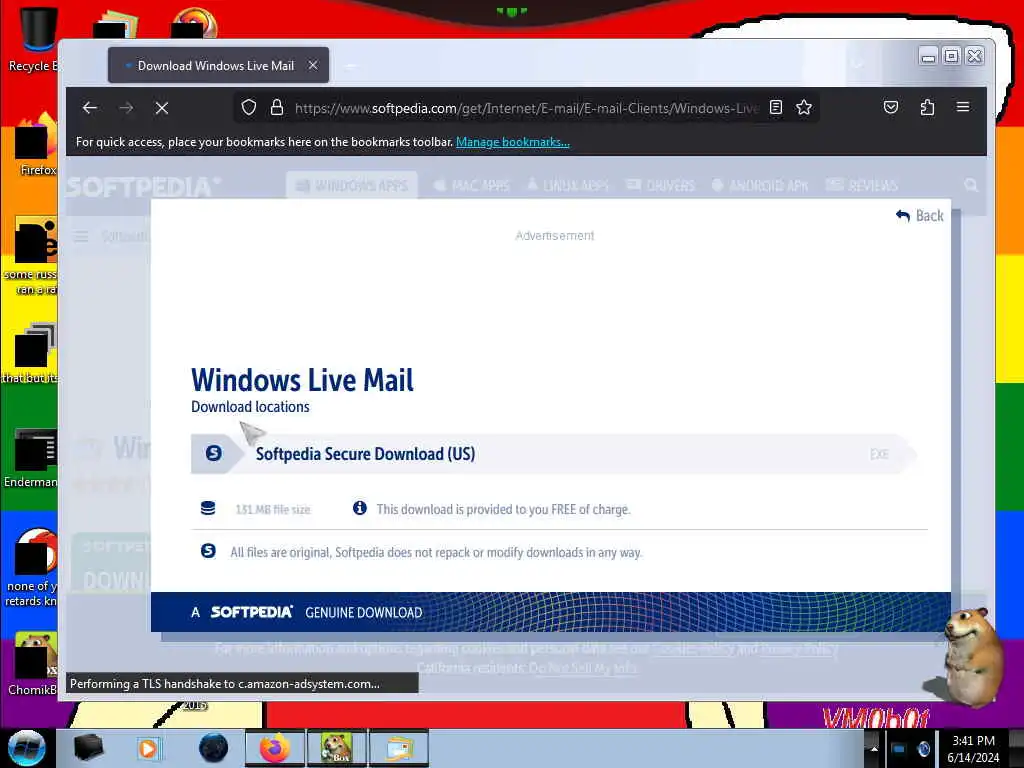Screen dimensions: 1024x768
Task: Click the file size database icon
Action: 208,508
